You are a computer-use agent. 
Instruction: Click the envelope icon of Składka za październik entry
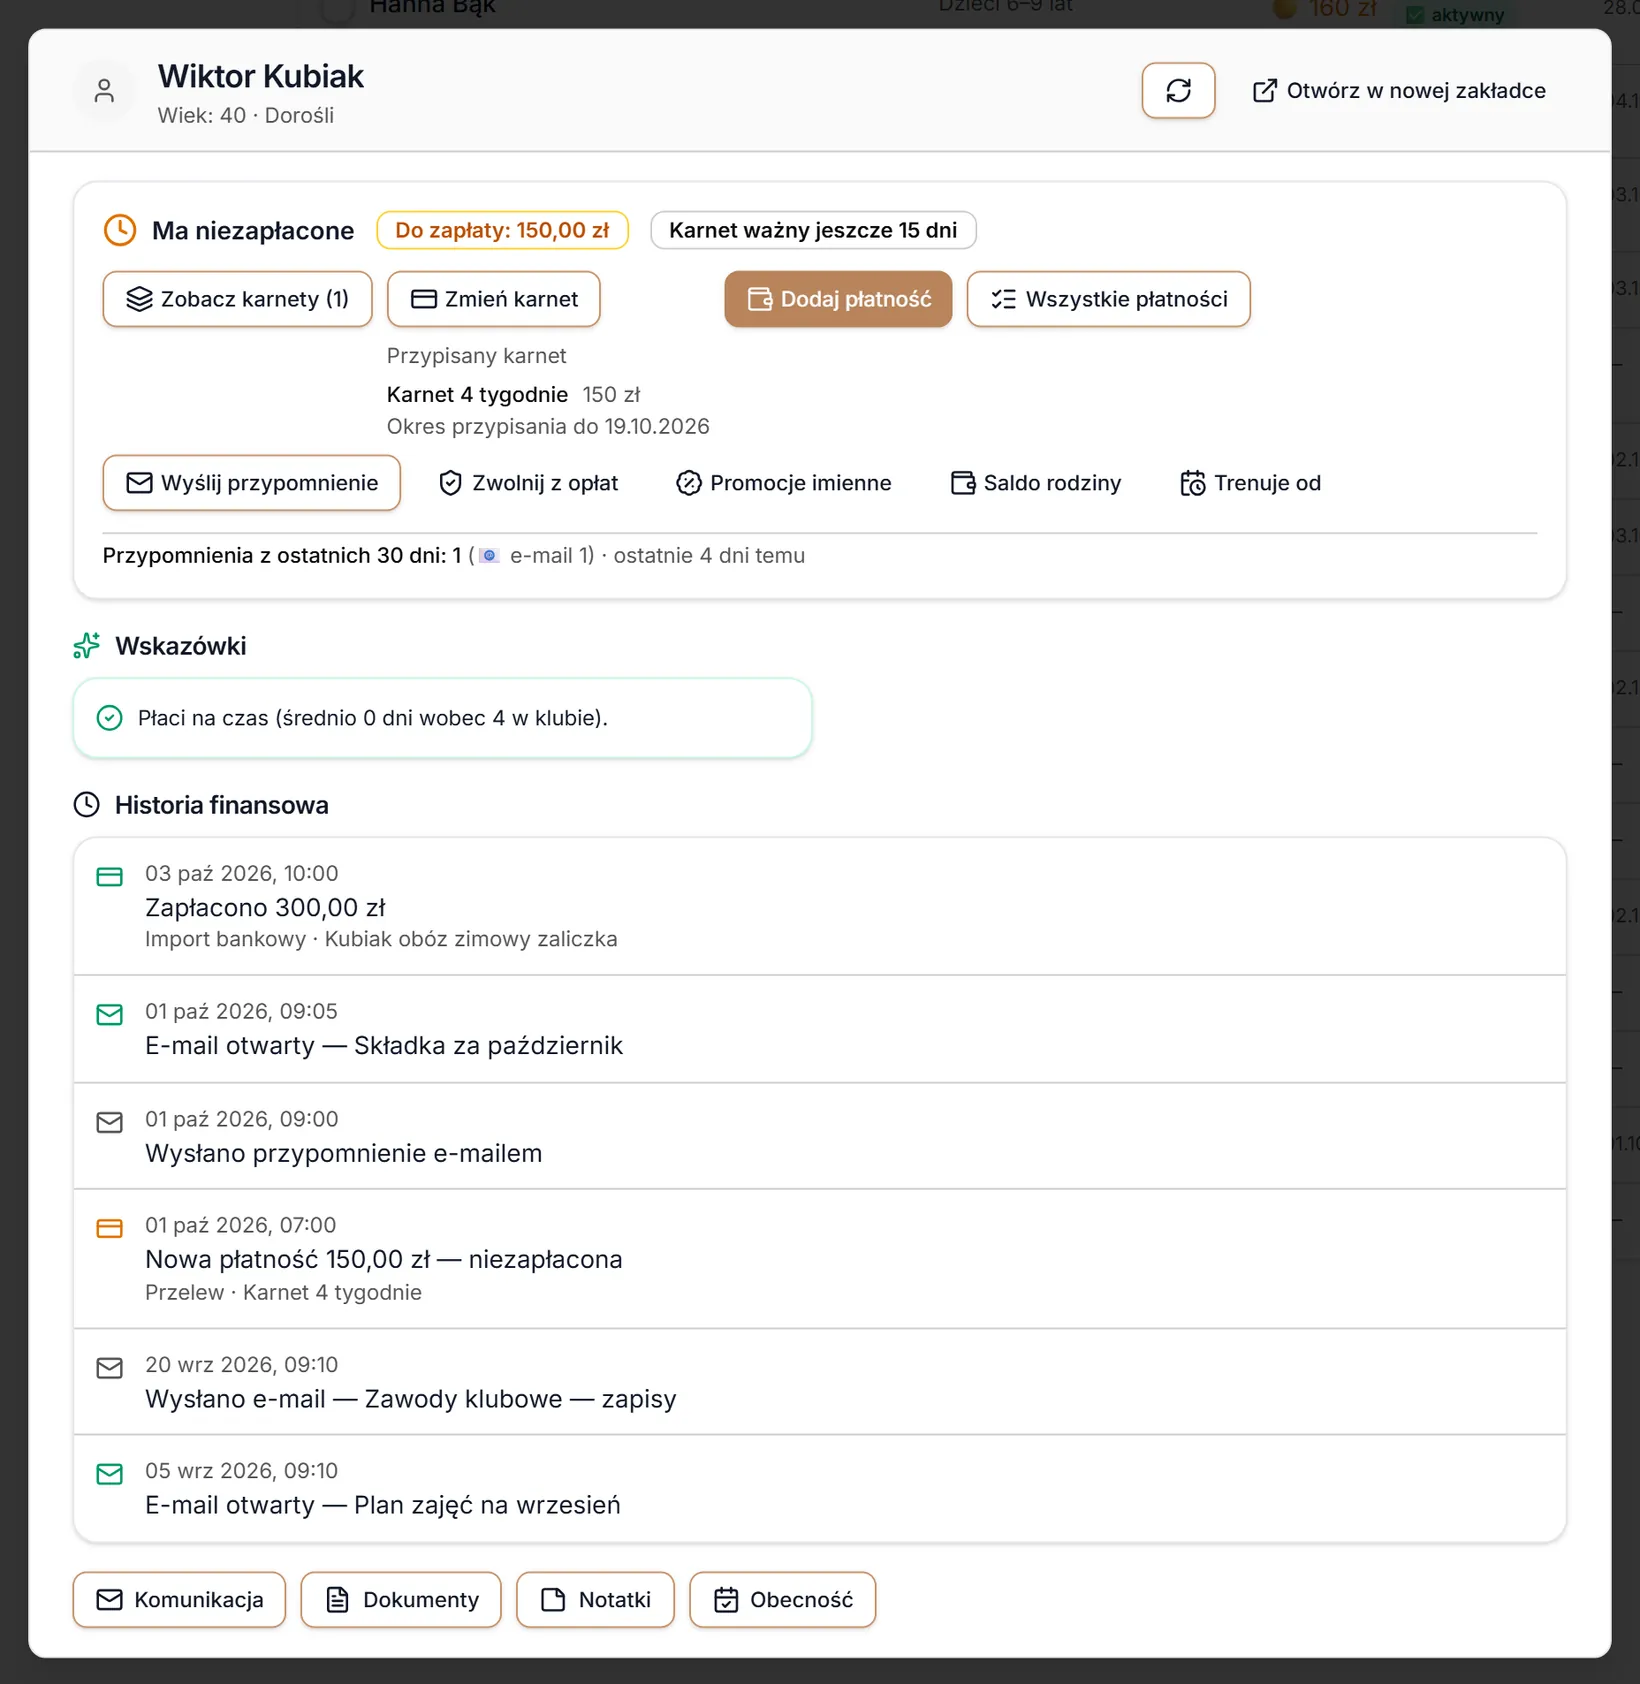tap(110, 1015)
